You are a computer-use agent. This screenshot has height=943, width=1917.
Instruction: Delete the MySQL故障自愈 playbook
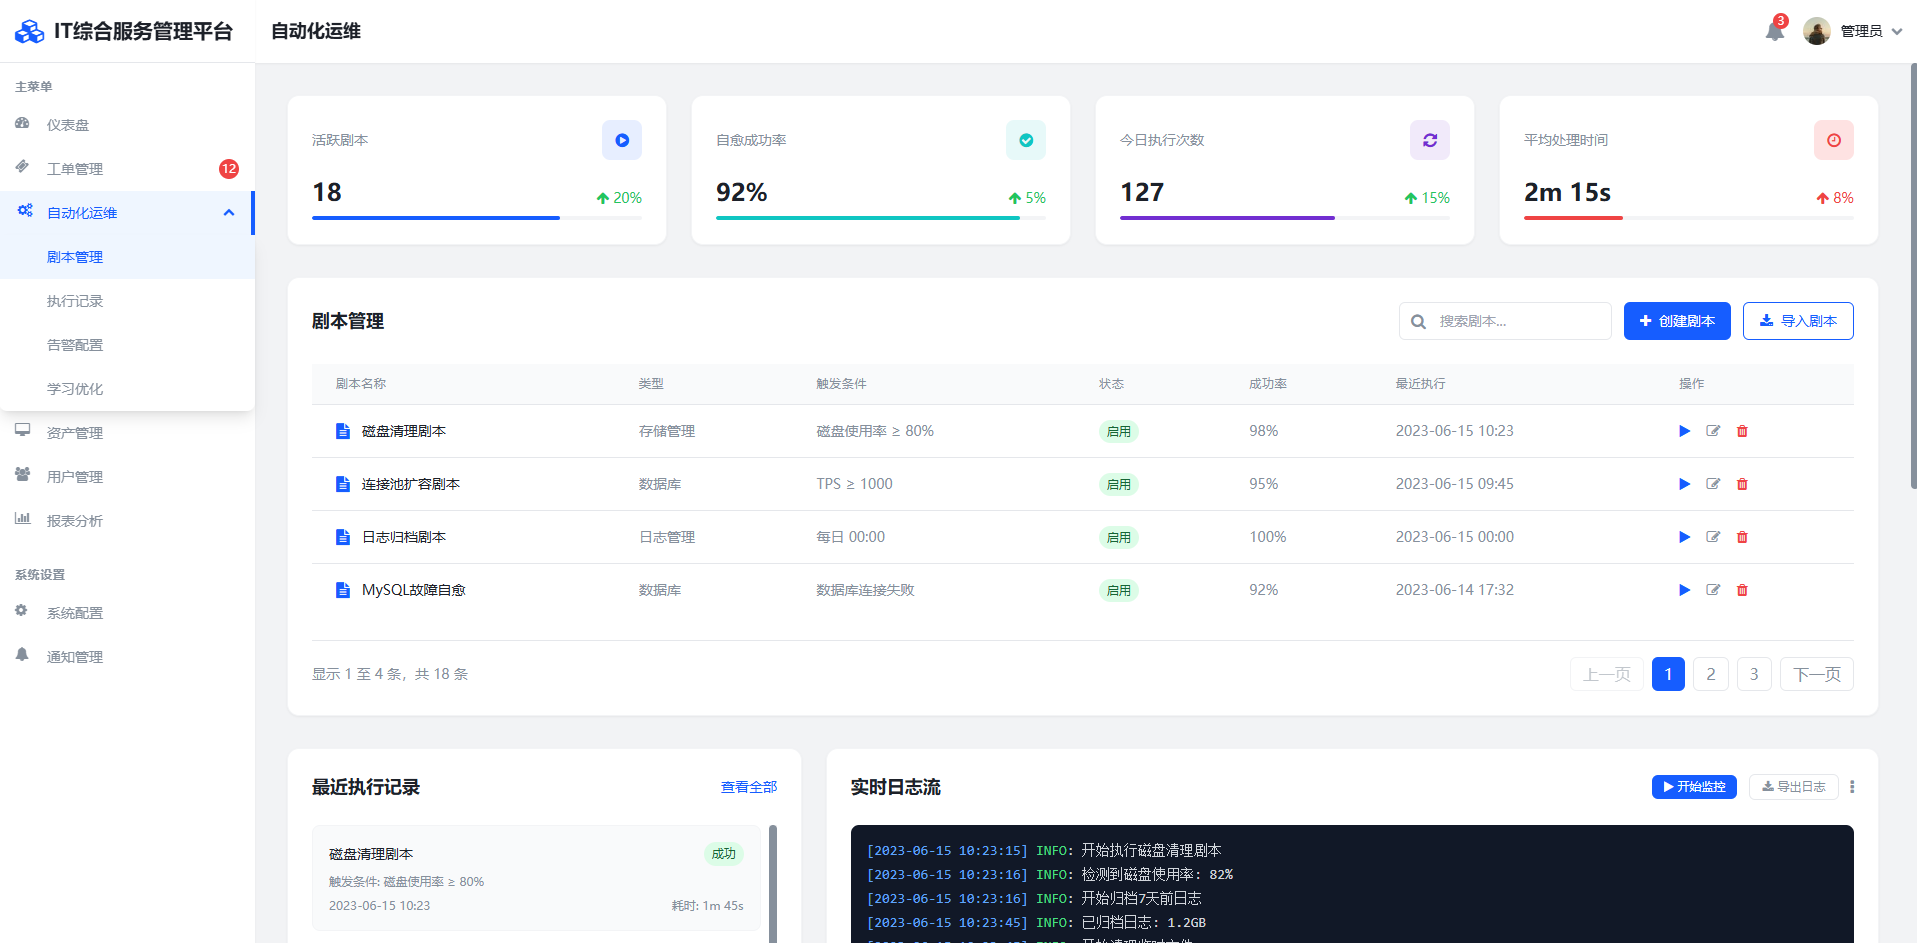[x=1742, y=590]
